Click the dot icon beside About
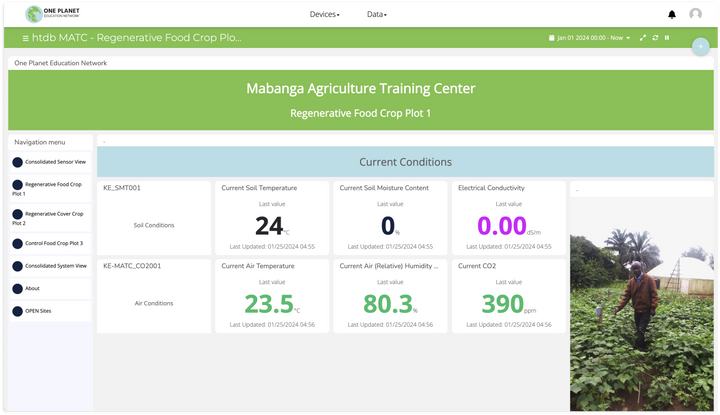Screen dimensions: 720x415 click(x=17, y=289)
